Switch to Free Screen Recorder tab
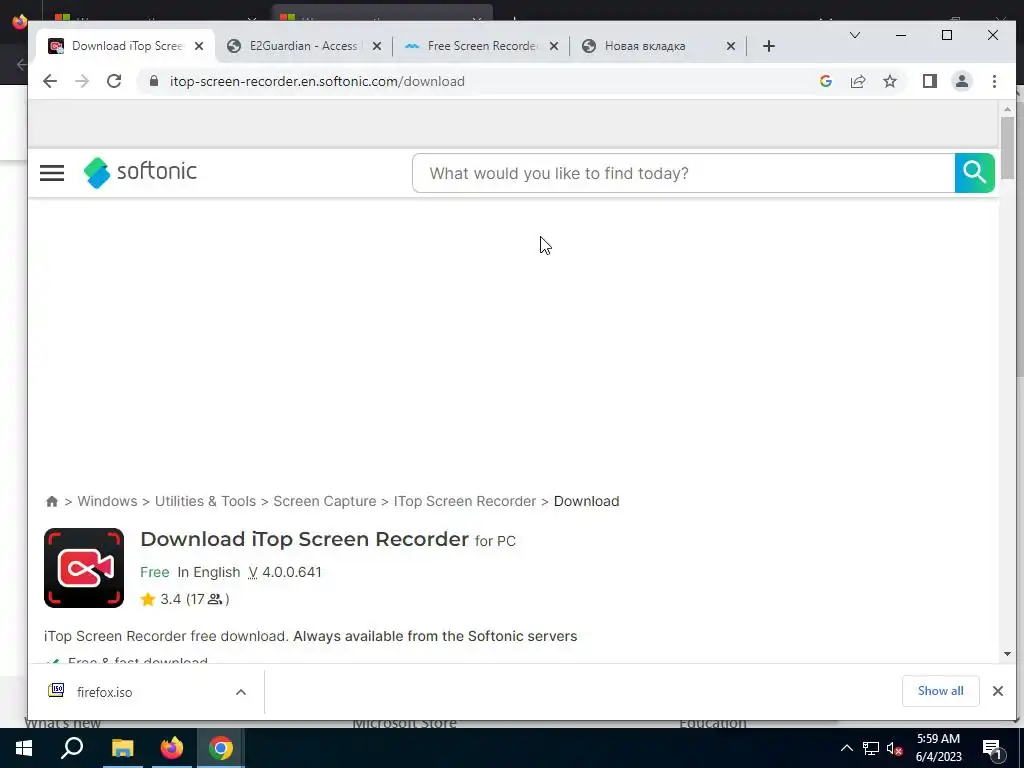 481,46
